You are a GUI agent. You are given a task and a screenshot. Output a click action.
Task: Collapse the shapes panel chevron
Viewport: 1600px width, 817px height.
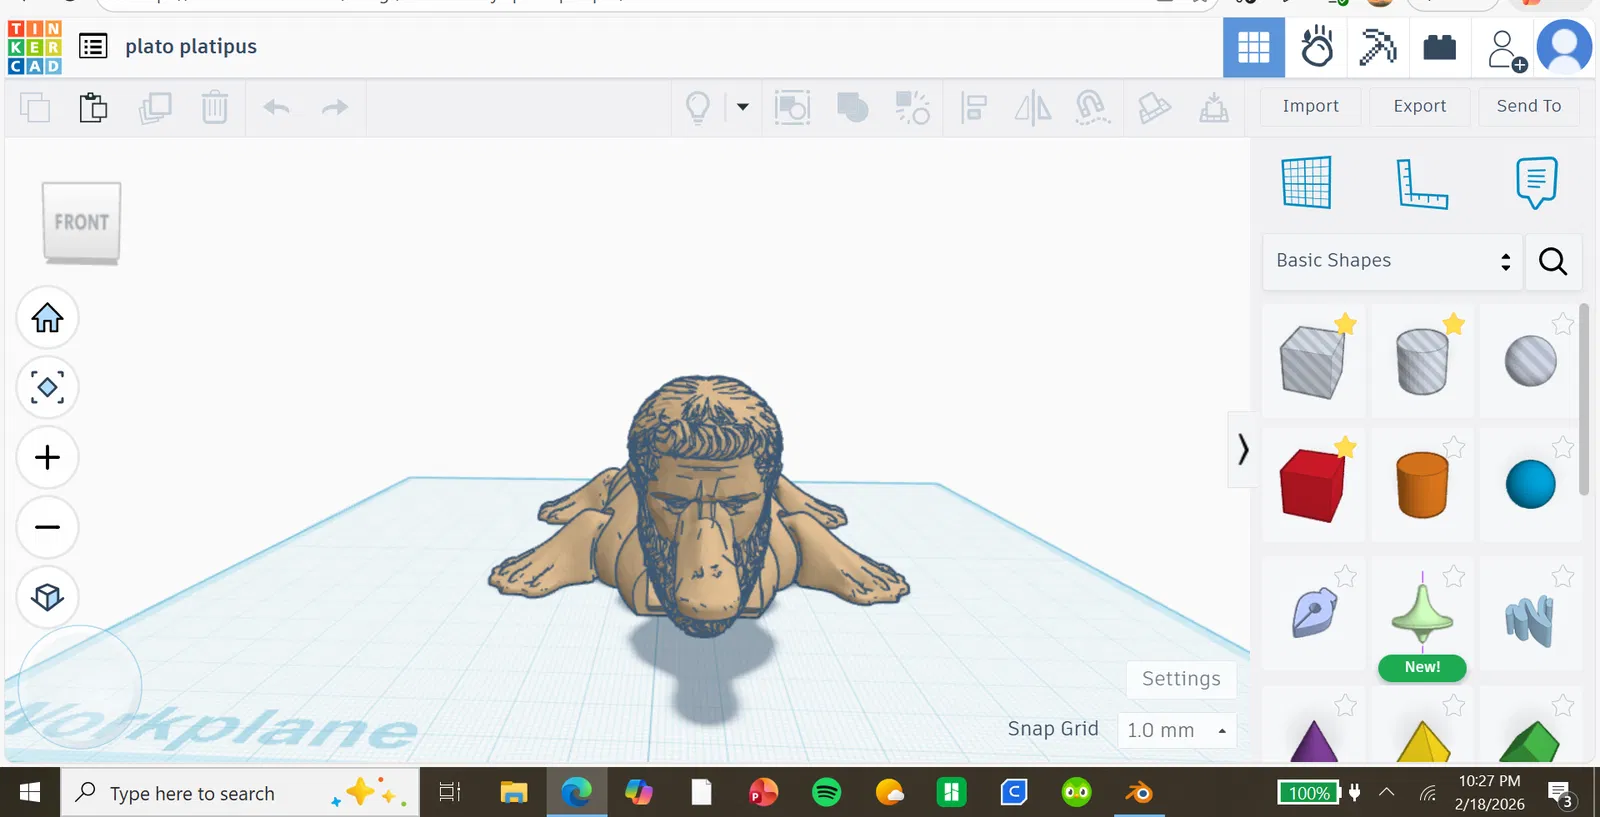pyautogui.click(x=1242, y=449)
